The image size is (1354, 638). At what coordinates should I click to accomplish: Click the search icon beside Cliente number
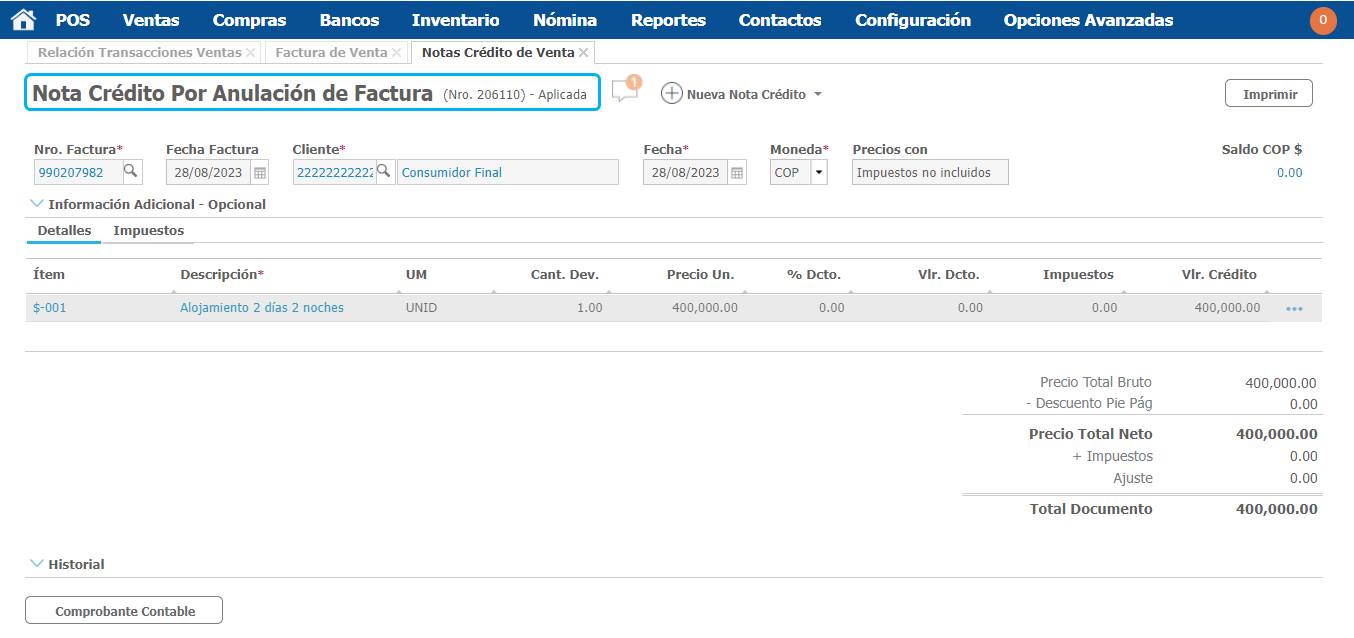(x=384, y=172)
